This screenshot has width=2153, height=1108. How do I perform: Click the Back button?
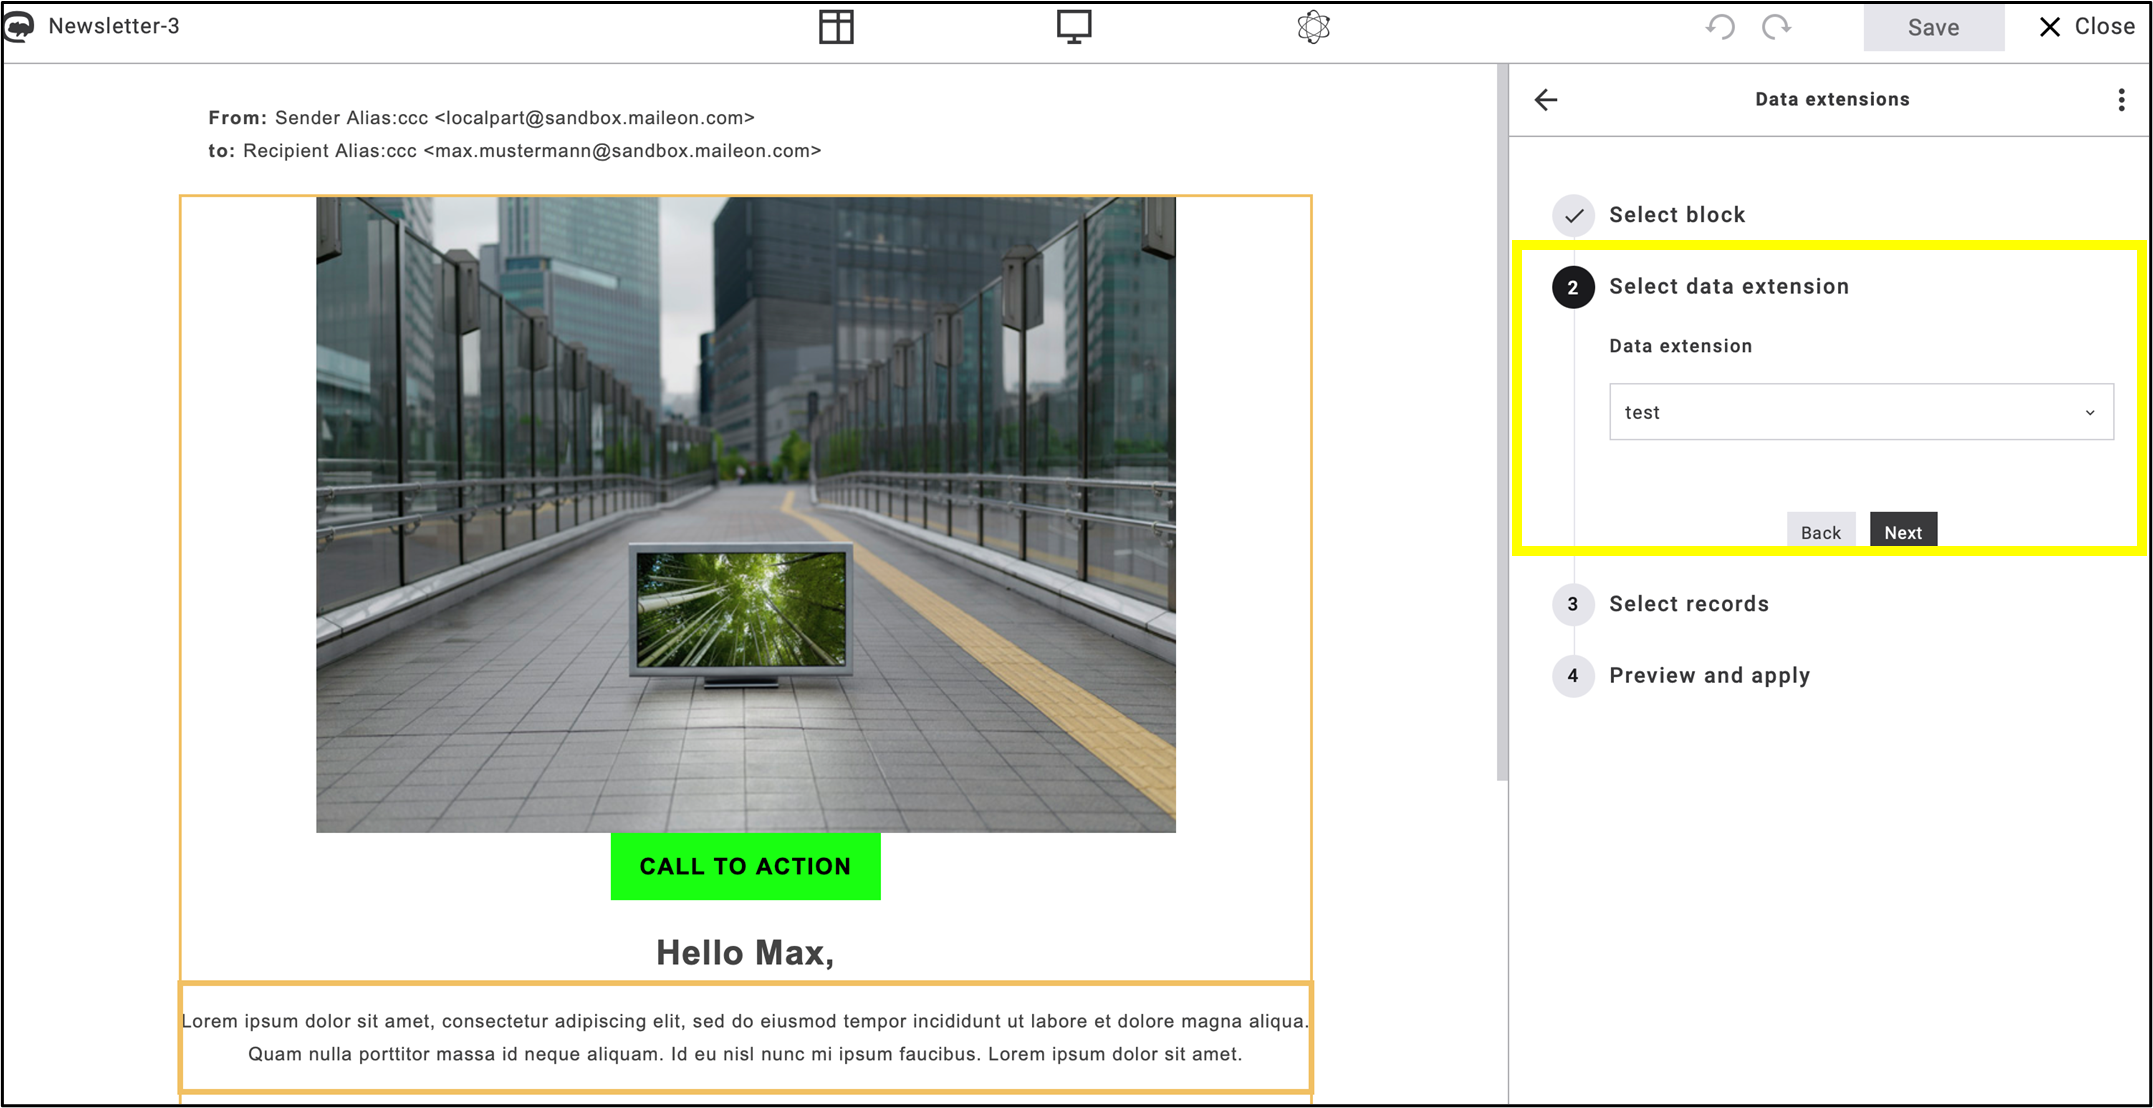coord(1821,531)
